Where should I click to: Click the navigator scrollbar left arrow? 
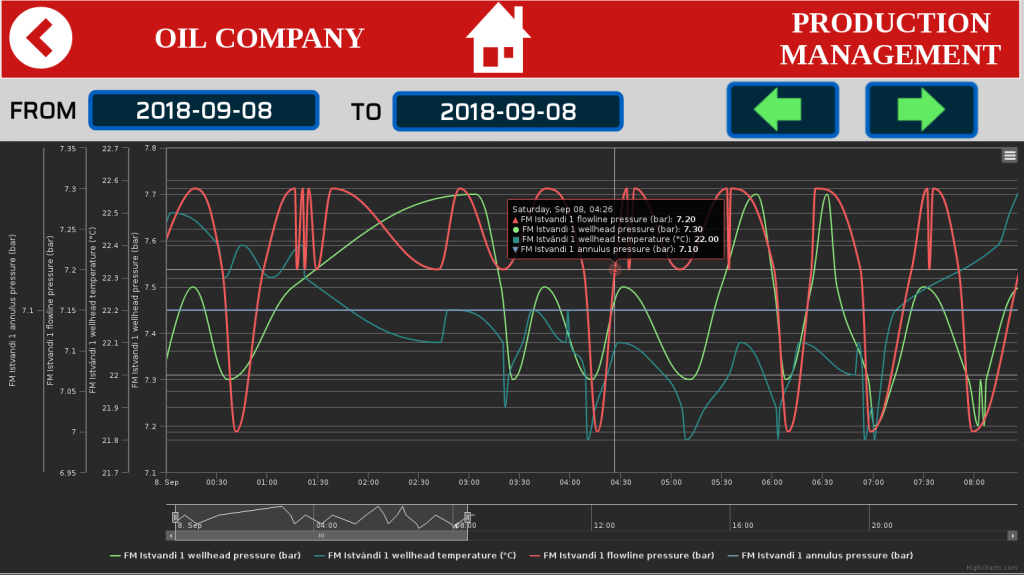pyautogui.click(x=171, y=536)
